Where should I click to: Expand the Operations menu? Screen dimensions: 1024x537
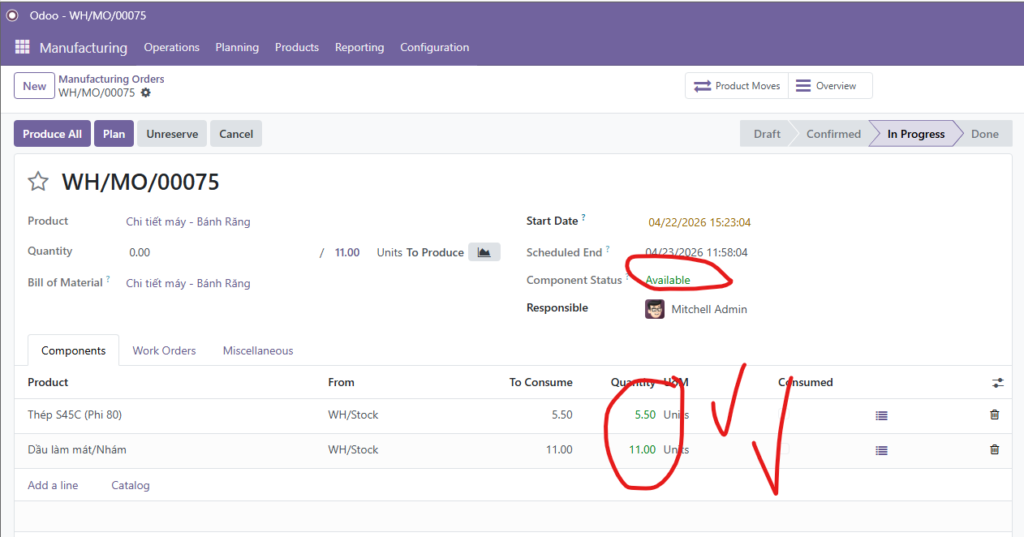point(171,47)
